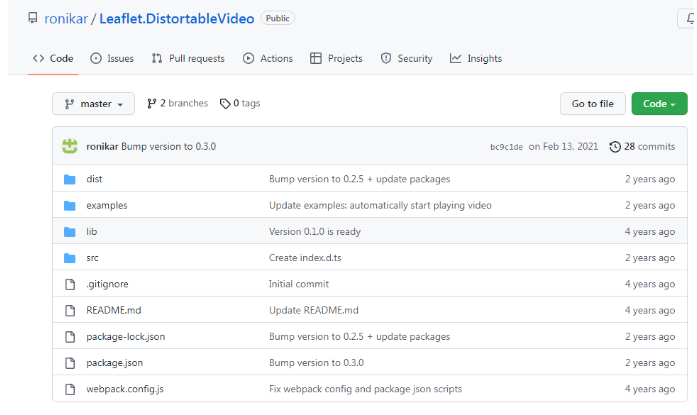Open the package.json file
Image resolution: width=697 pixels, height=415 pixels.
[115, 363]
